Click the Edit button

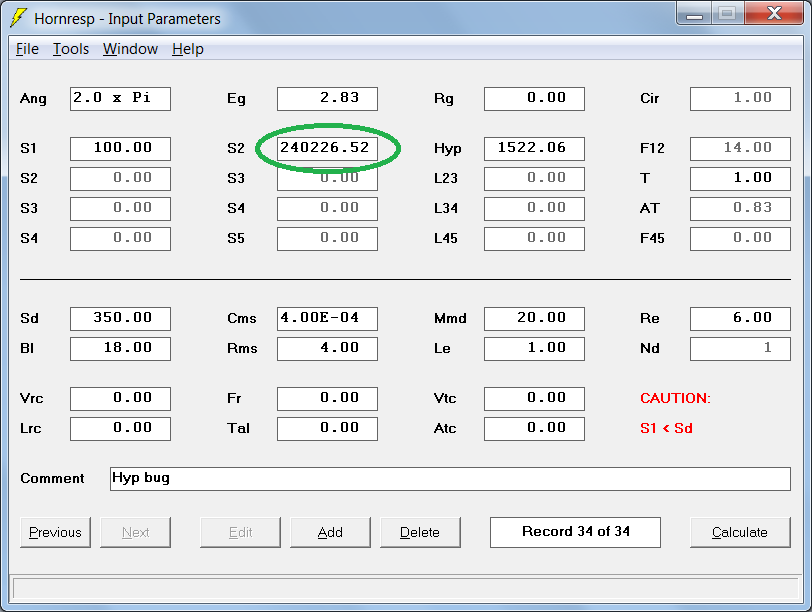coord(240,532)
